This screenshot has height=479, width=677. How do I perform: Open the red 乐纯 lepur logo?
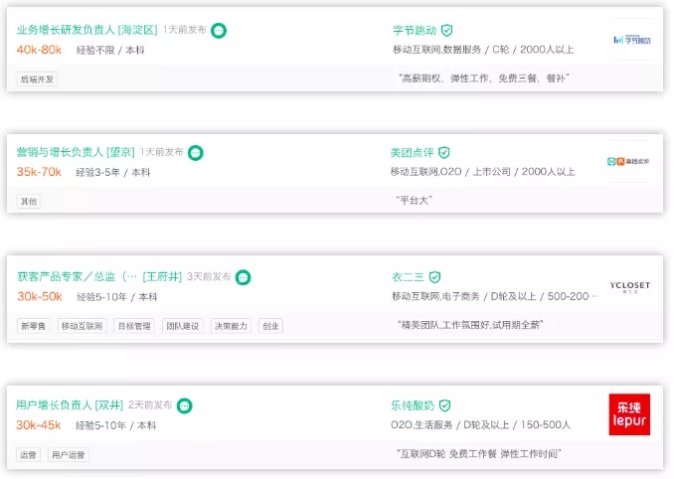click(629, 414)
